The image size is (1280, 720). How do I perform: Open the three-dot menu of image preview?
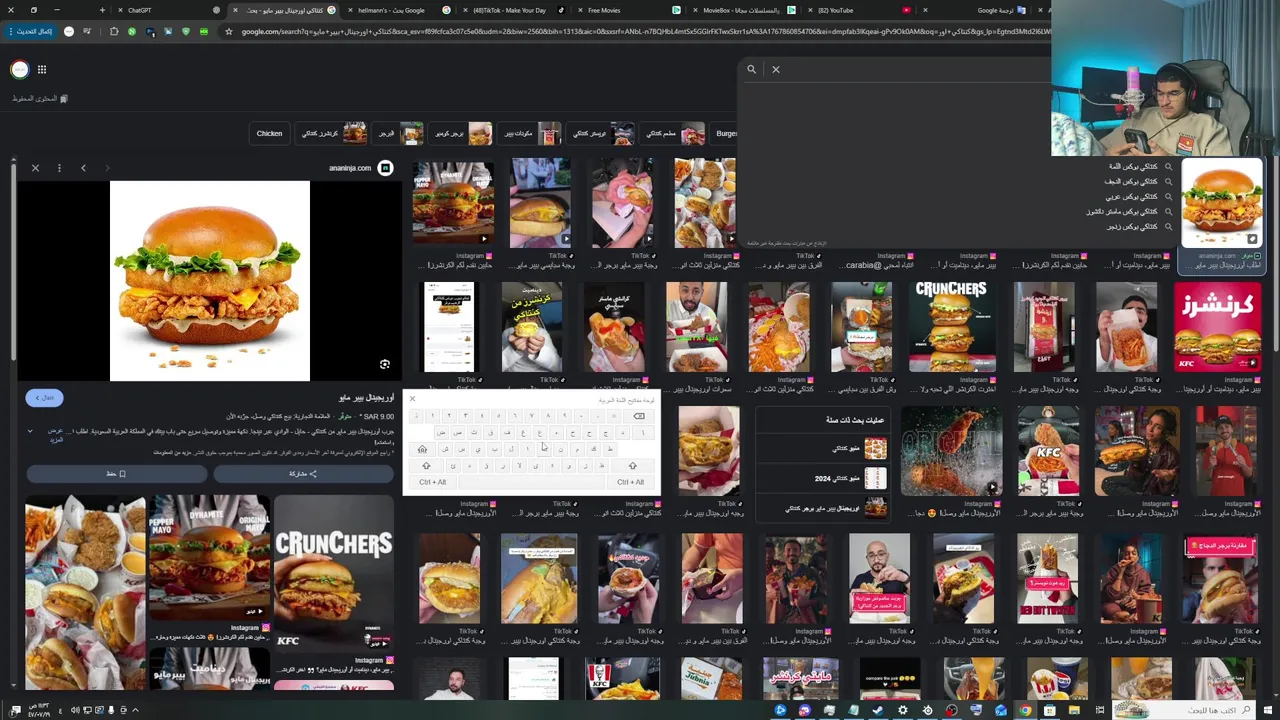tap(59, 168)
